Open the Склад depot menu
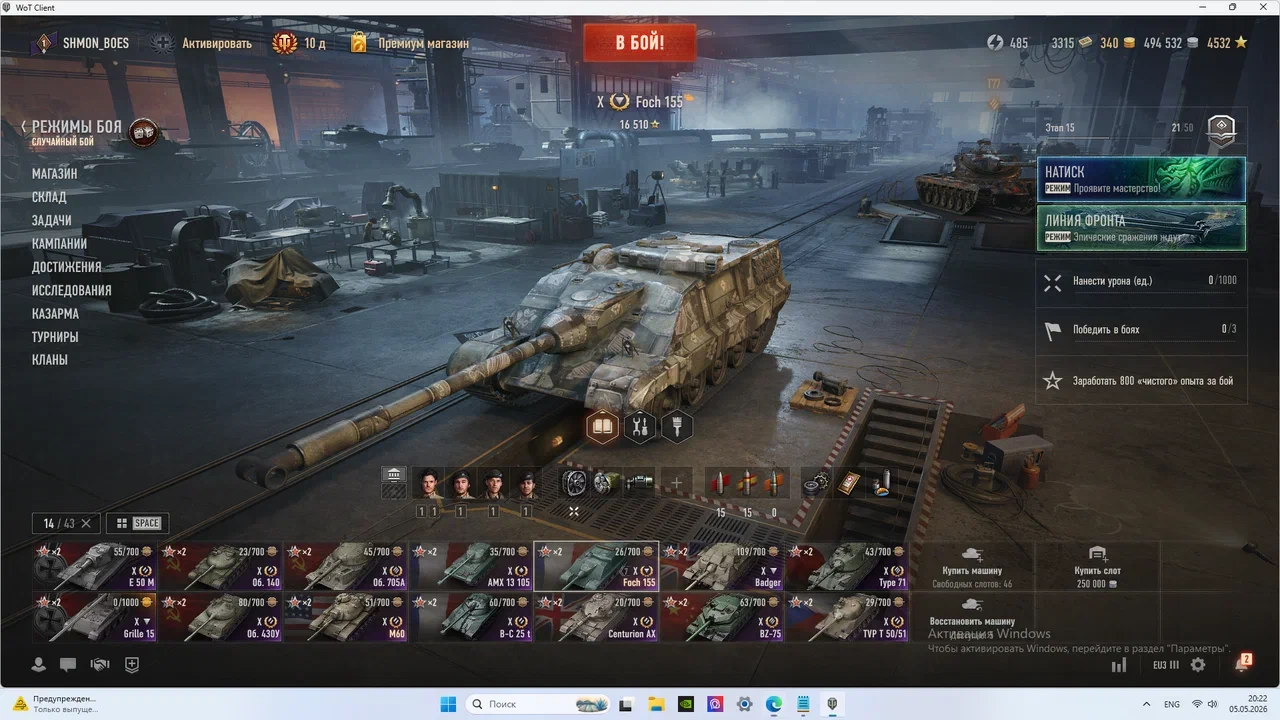This screenshot has height=720, width=1280. [x=49, y=197]
